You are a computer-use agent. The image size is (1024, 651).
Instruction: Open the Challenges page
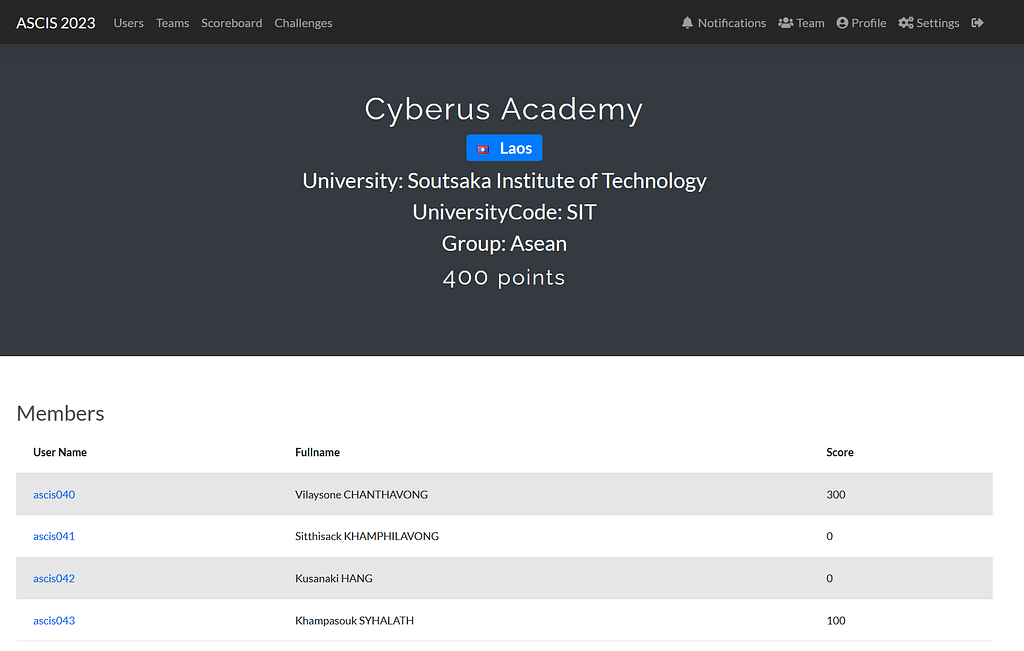[x=303, y=23]
